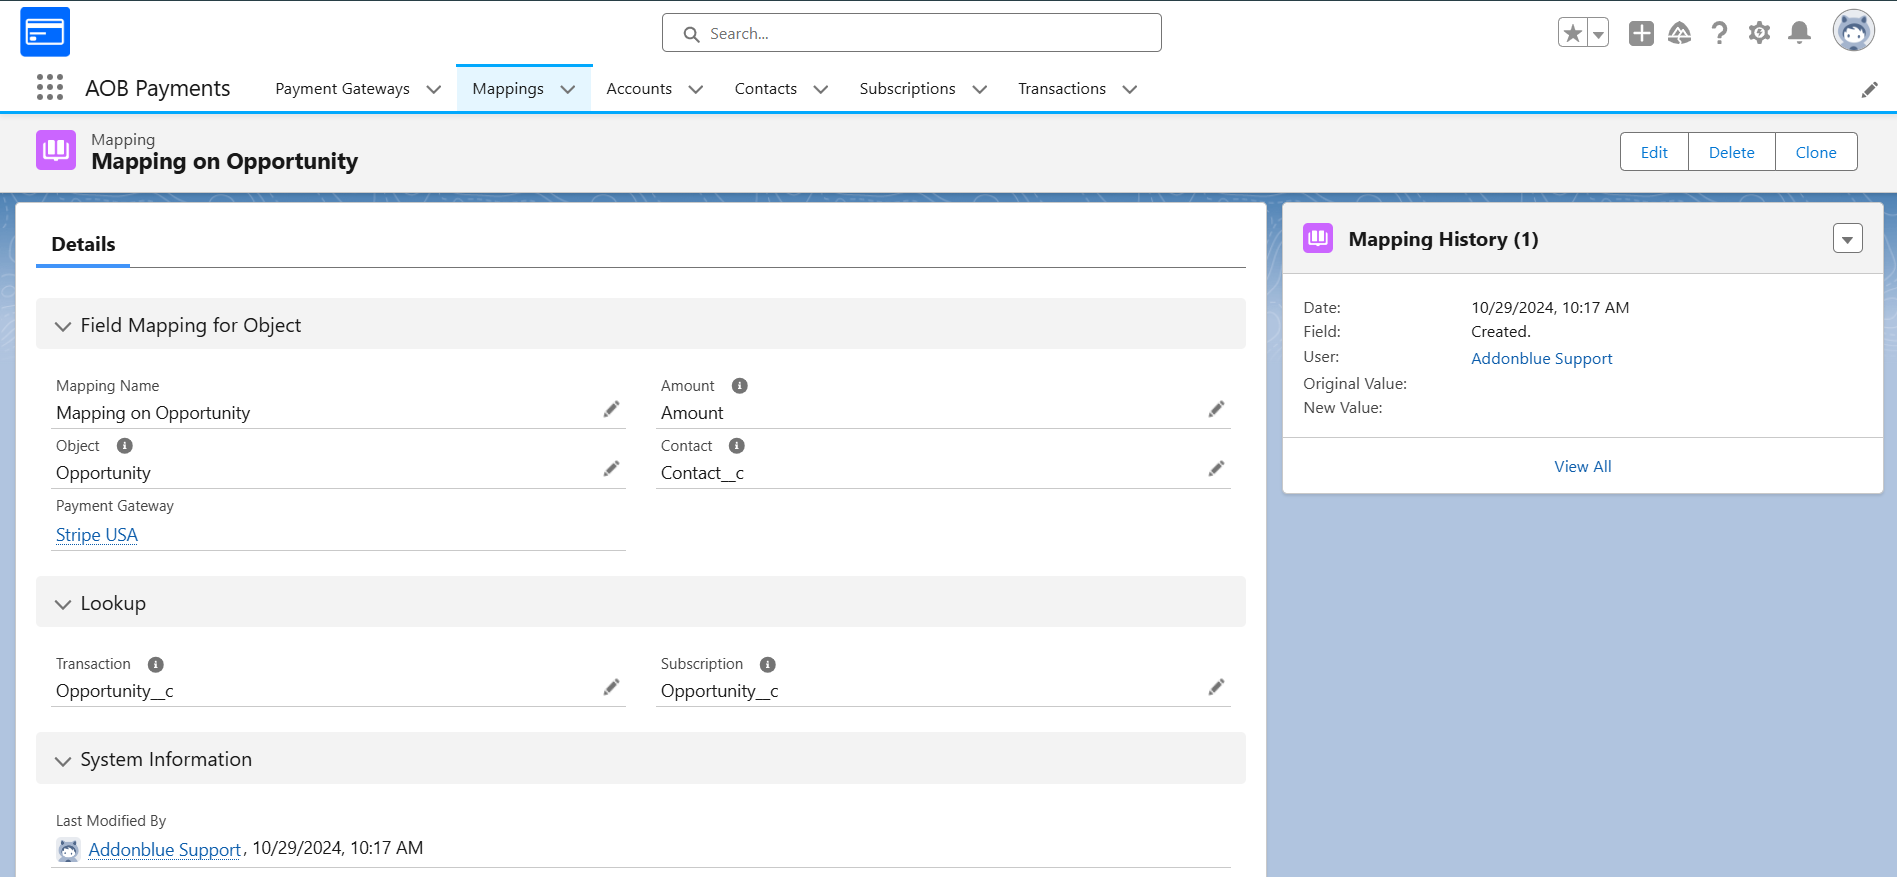Open the Trailhead guidance icon
Image resolution: width=1897 pixels, height=877 pixels.
point(1680,33)
